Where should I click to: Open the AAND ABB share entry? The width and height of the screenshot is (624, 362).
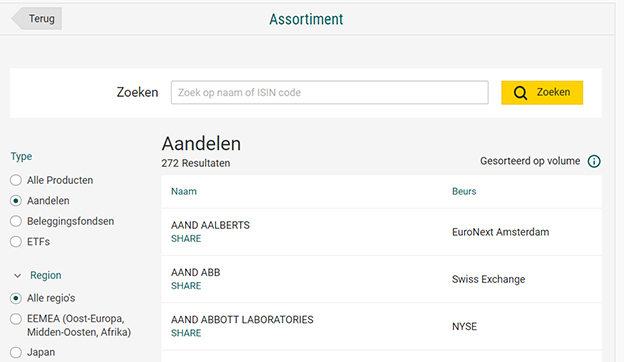click(x=381, y=279)
